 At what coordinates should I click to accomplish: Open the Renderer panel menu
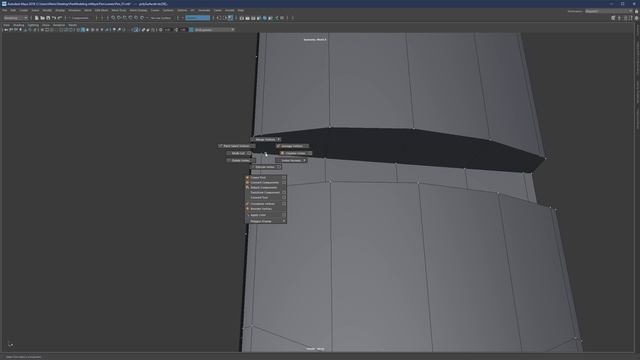coord(59,25)
